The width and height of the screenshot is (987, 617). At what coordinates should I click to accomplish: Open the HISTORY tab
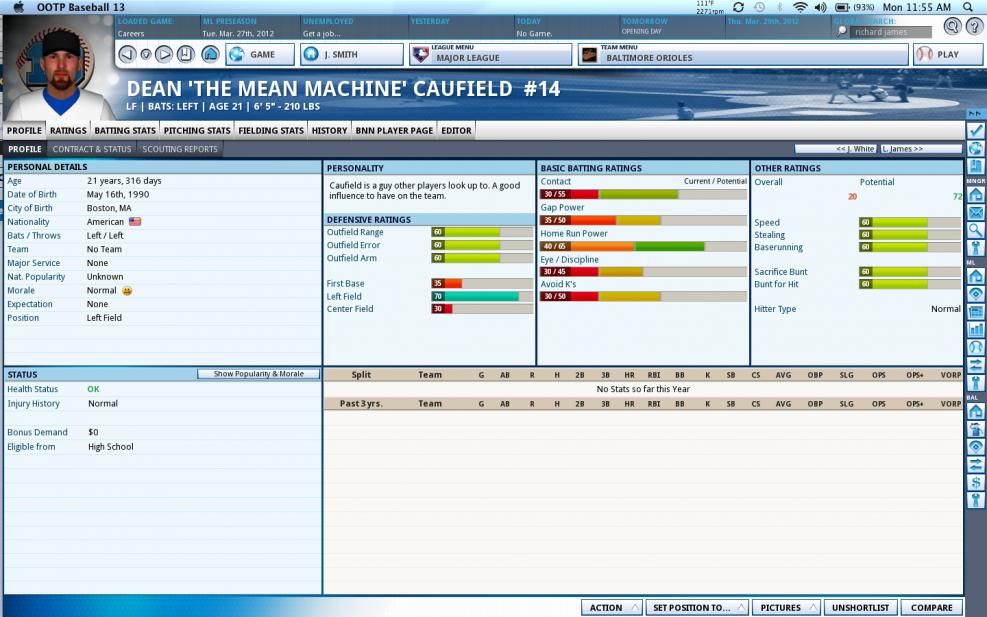(329, 130)
